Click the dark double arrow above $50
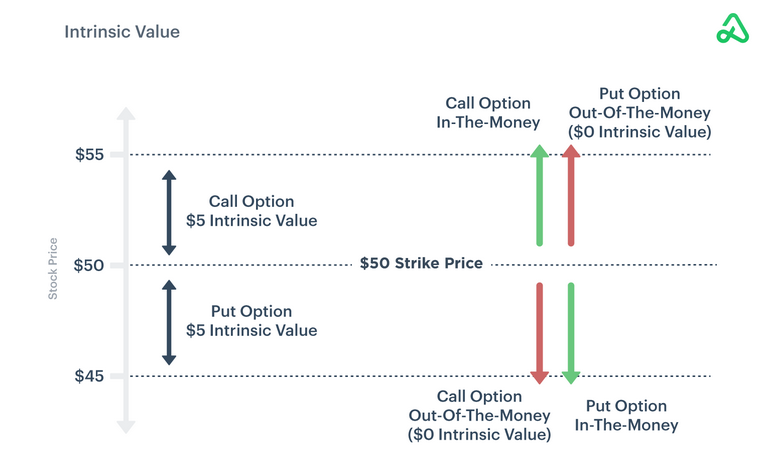 [x=169, y=211]
